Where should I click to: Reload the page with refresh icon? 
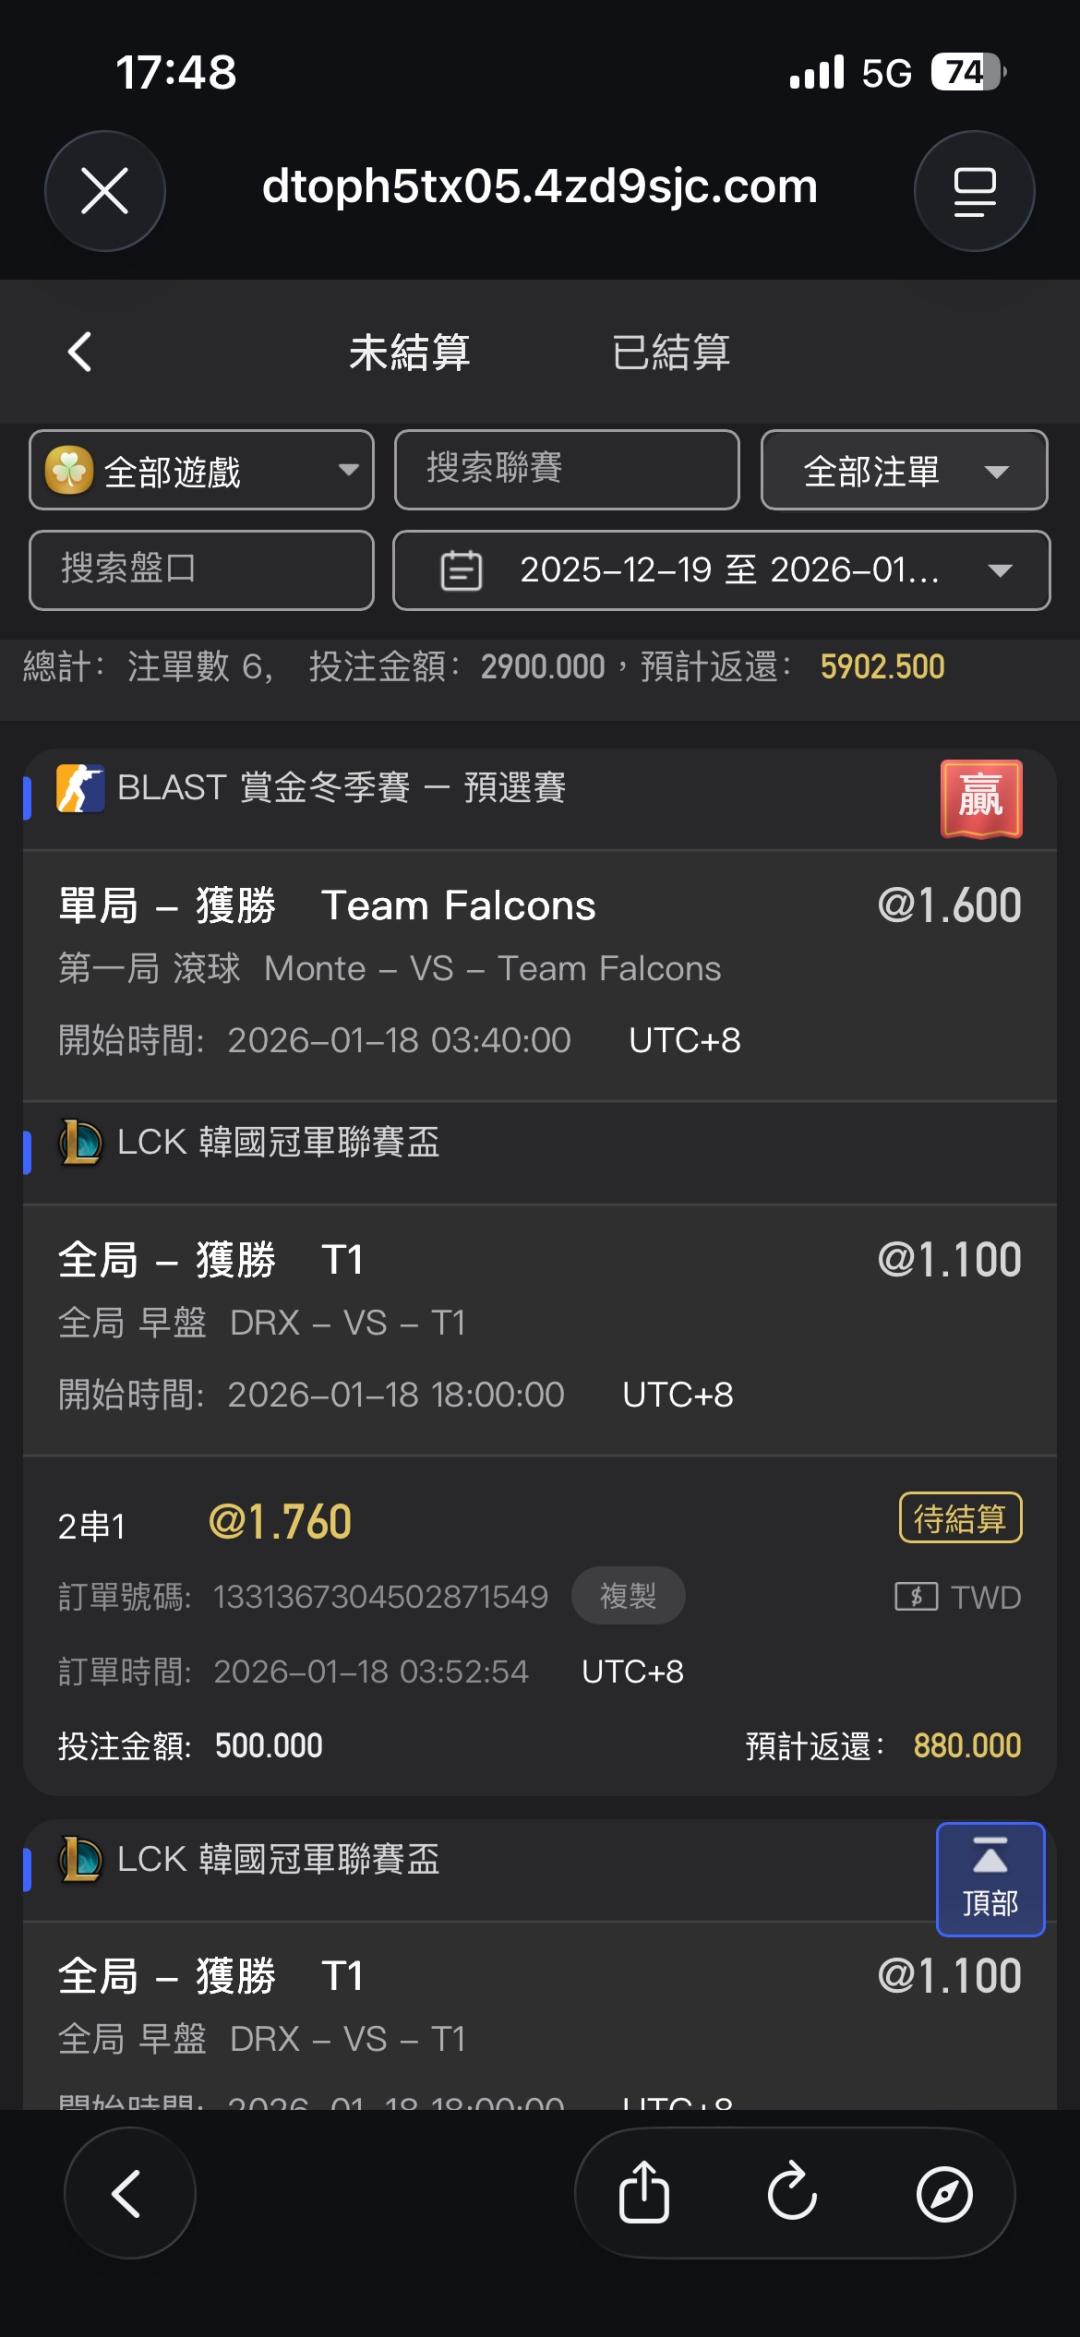pos(792,2193)
